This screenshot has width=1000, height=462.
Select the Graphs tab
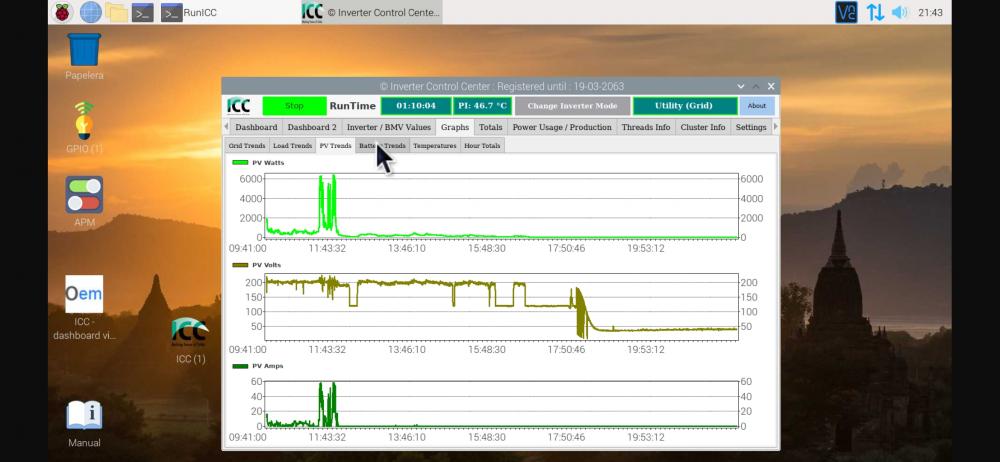point(455,127)
